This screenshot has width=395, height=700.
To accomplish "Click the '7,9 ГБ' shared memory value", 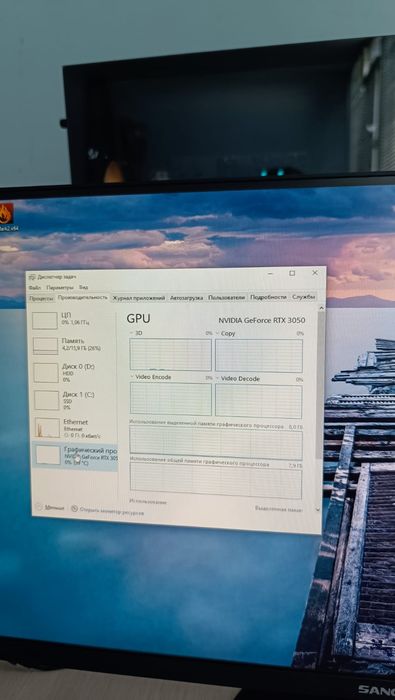I will [295, 466].
